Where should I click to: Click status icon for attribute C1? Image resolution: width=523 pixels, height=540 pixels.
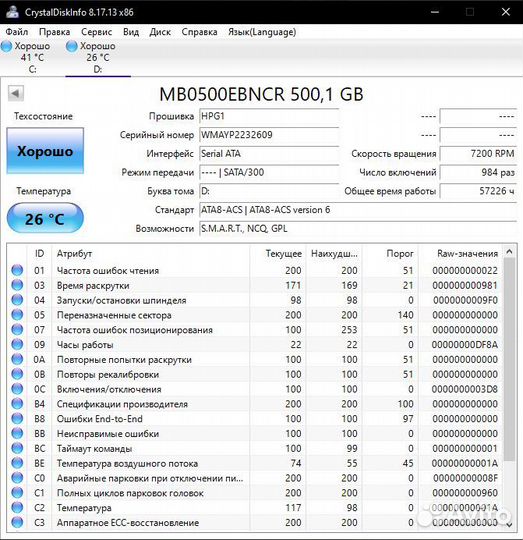(x=17, y=492)
